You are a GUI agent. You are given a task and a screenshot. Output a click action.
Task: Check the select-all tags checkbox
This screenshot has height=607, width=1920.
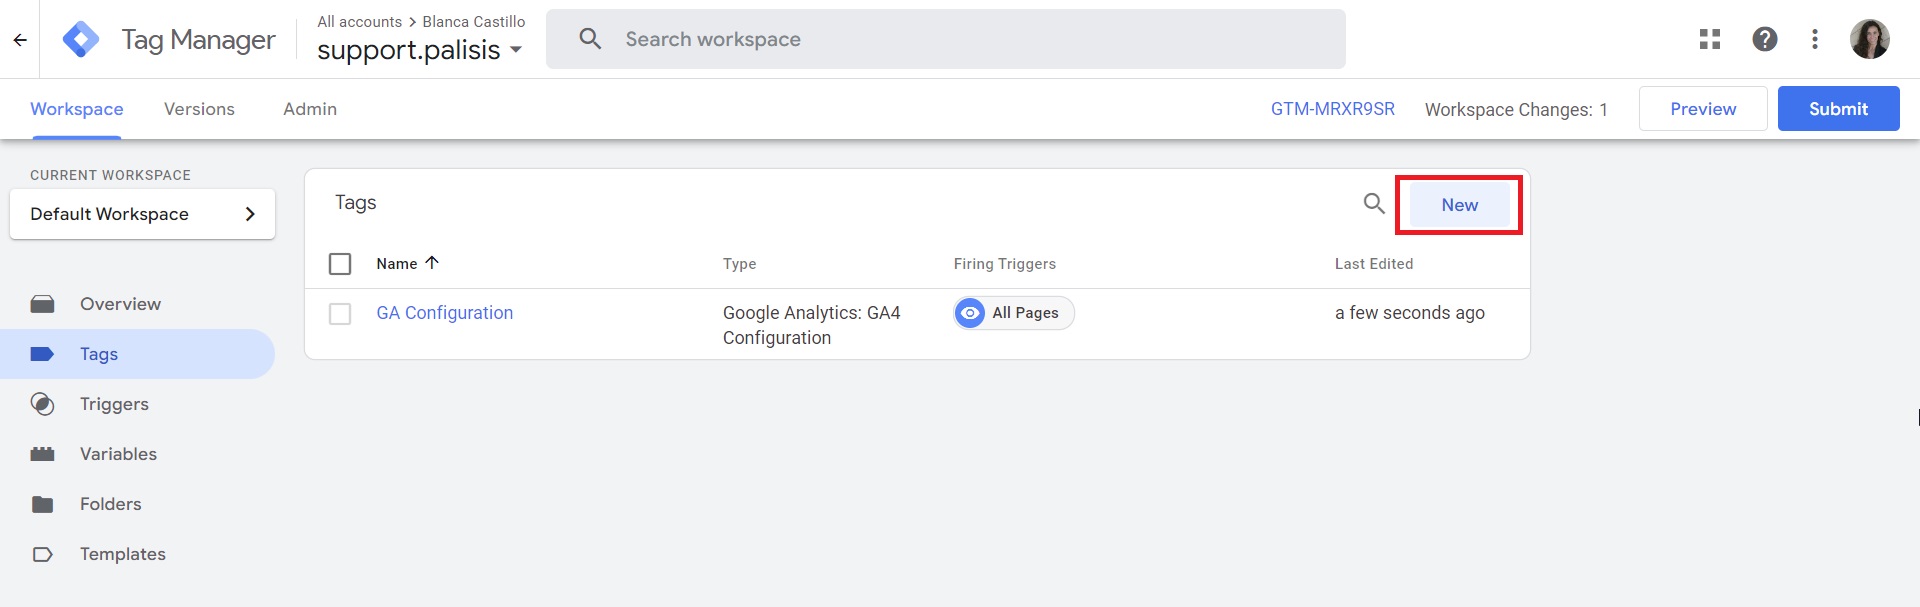[340, 264]
